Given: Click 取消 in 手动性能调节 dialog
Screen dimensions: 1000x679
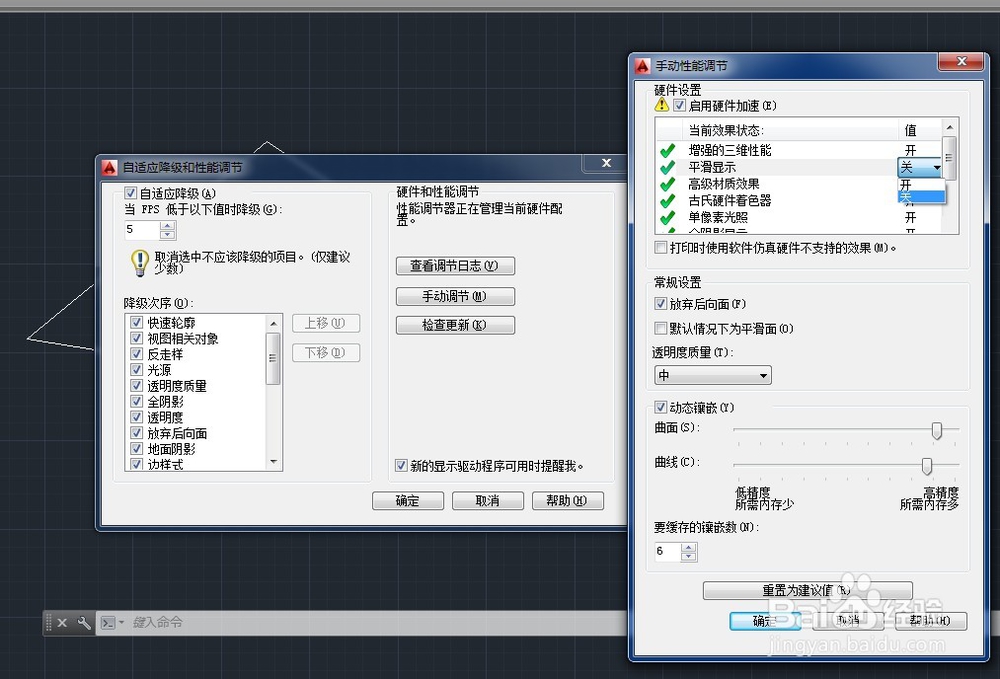Looking at the screenshot, I should 848,620.
